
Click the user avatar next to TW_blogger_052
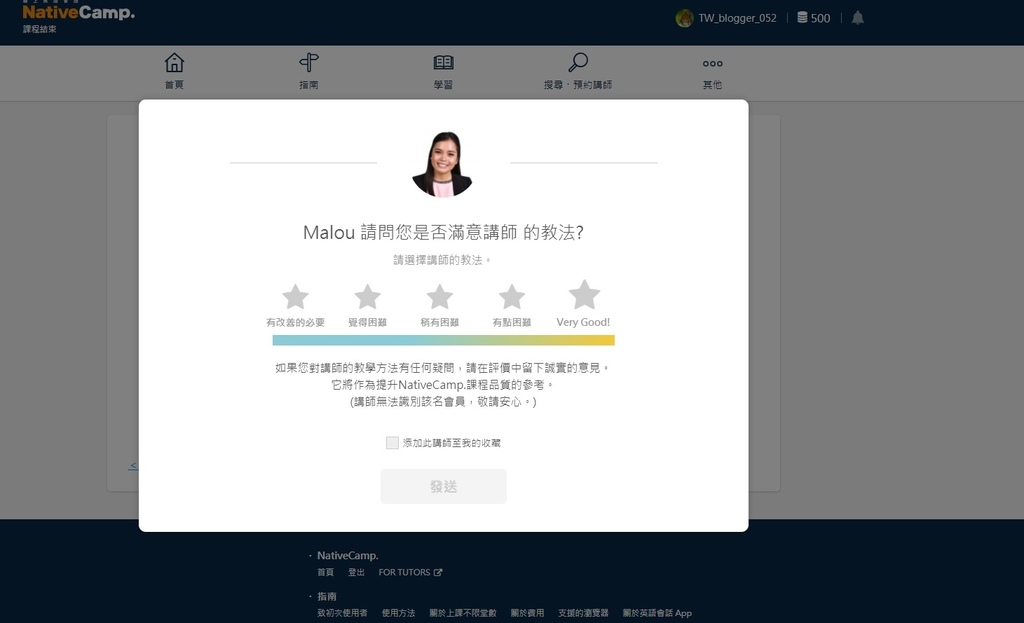pyautogui.click(x=684, y=18)
